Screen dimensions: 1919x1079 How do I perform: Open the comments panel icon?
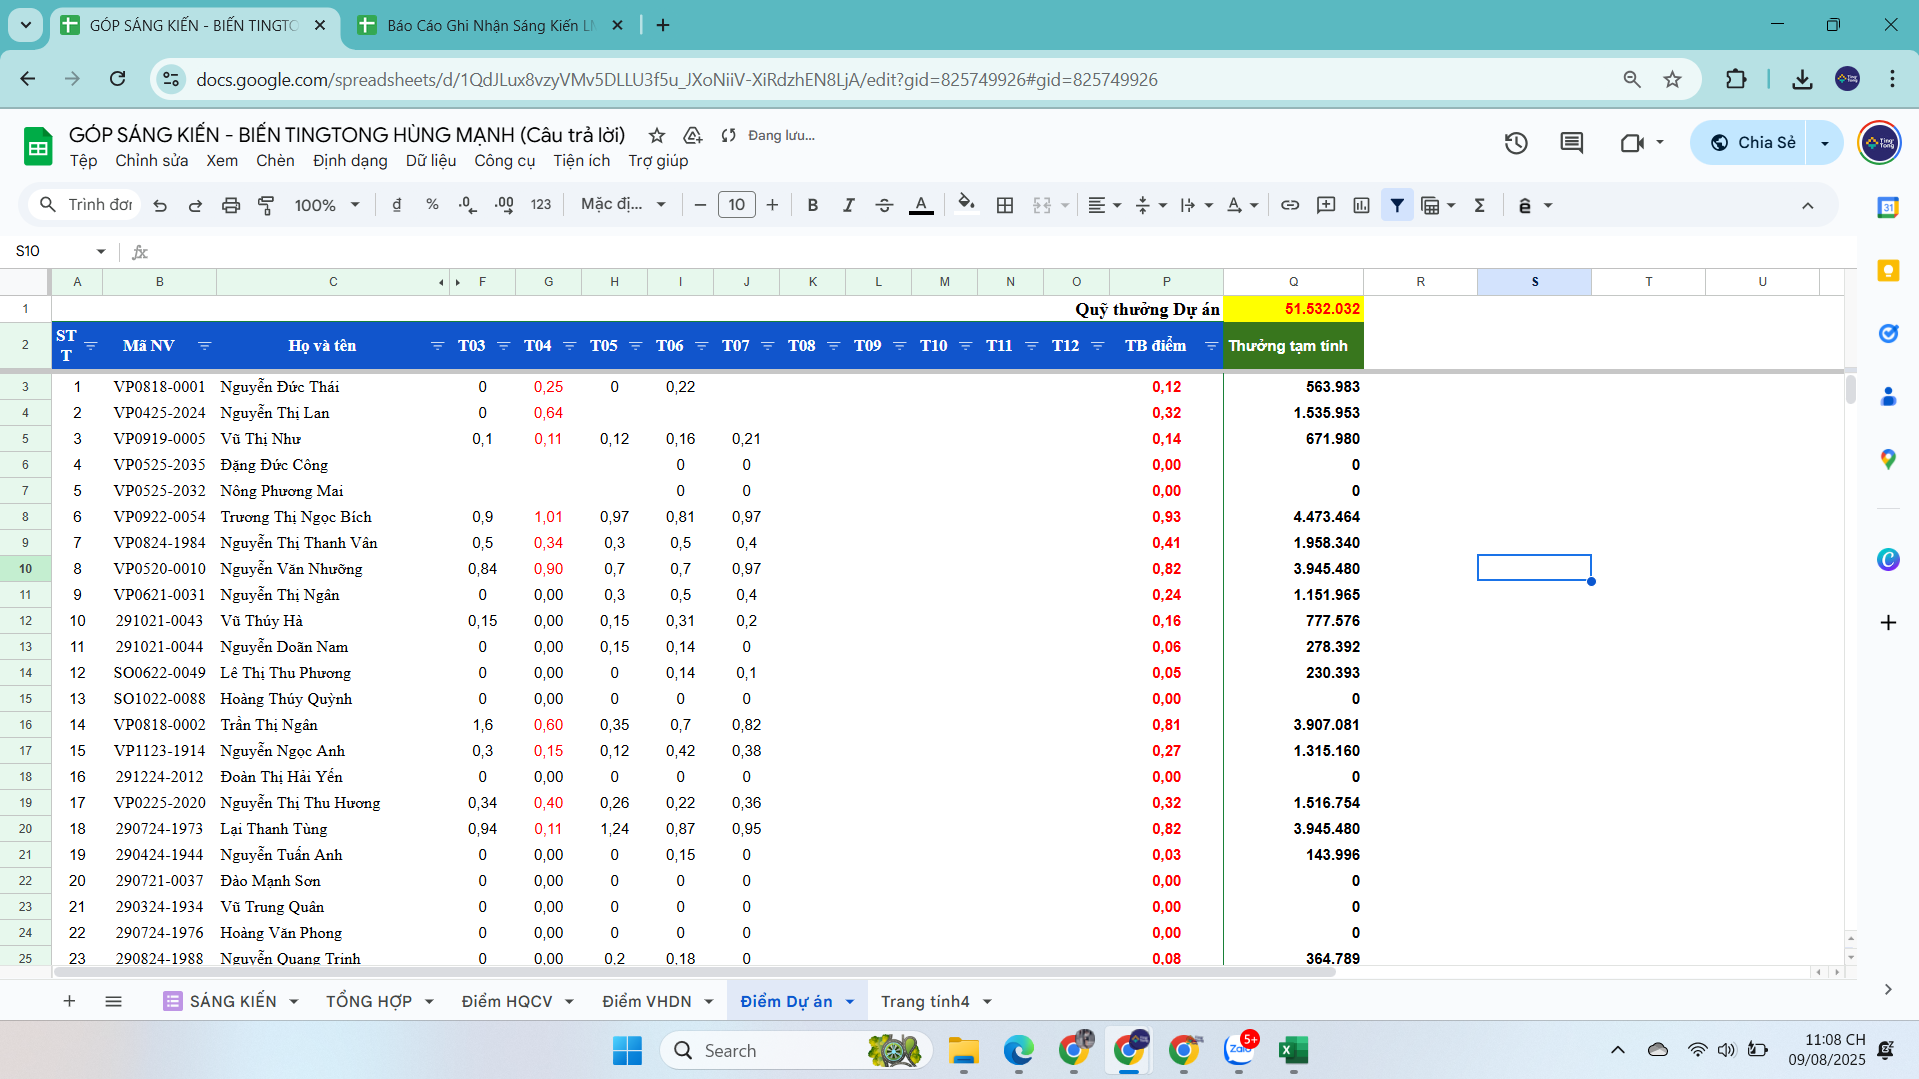coord(1571,143)
